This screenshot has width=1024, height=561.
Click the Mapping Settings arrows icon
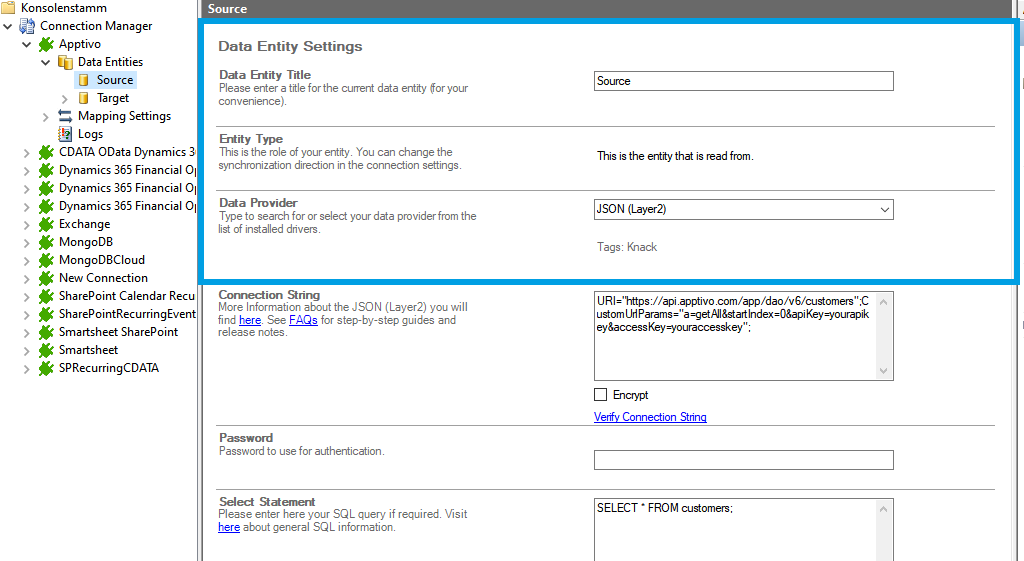tap(65, 116)
